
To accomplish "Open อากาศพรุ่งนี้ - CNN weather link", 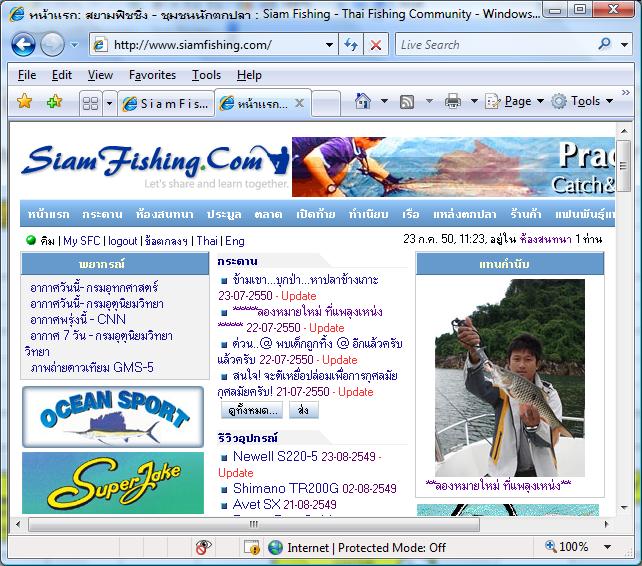I will coord(78,319).
